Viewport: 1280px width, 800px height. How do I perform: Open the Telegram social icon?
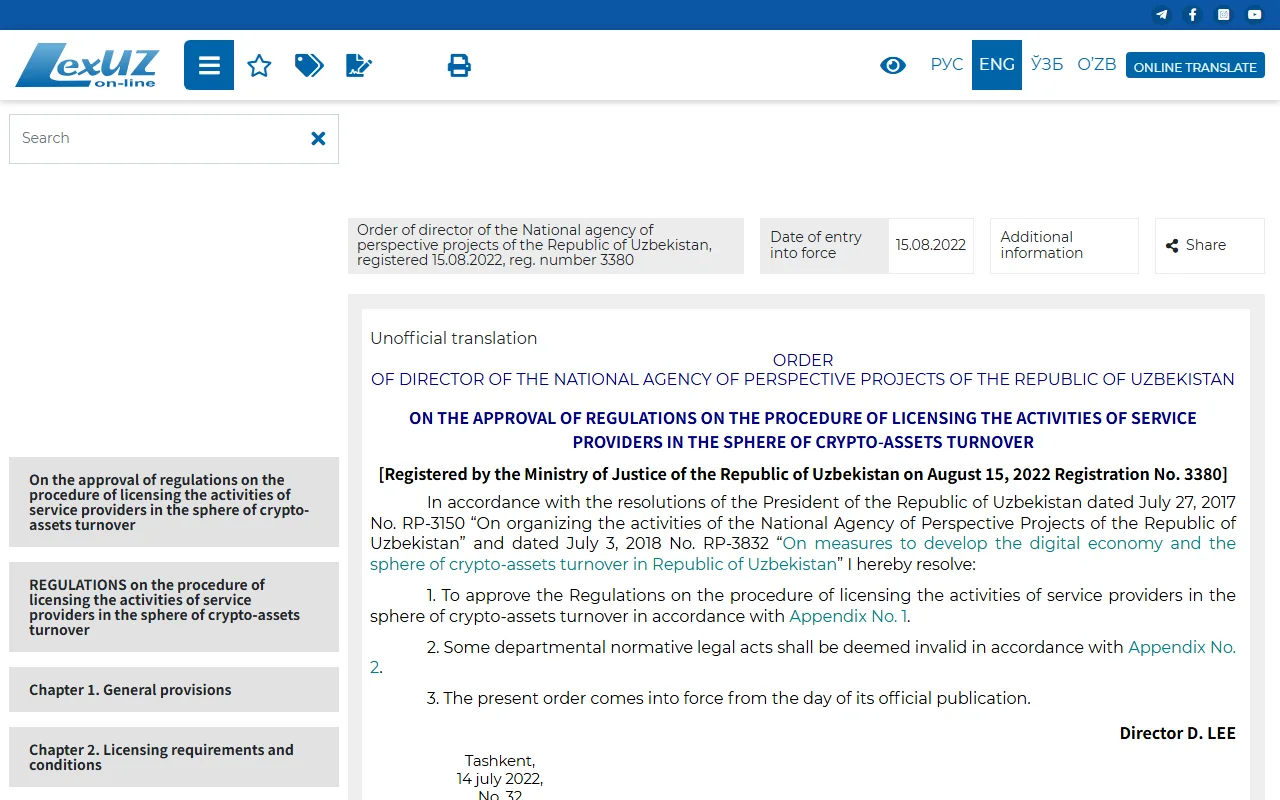coord(1161,15)
